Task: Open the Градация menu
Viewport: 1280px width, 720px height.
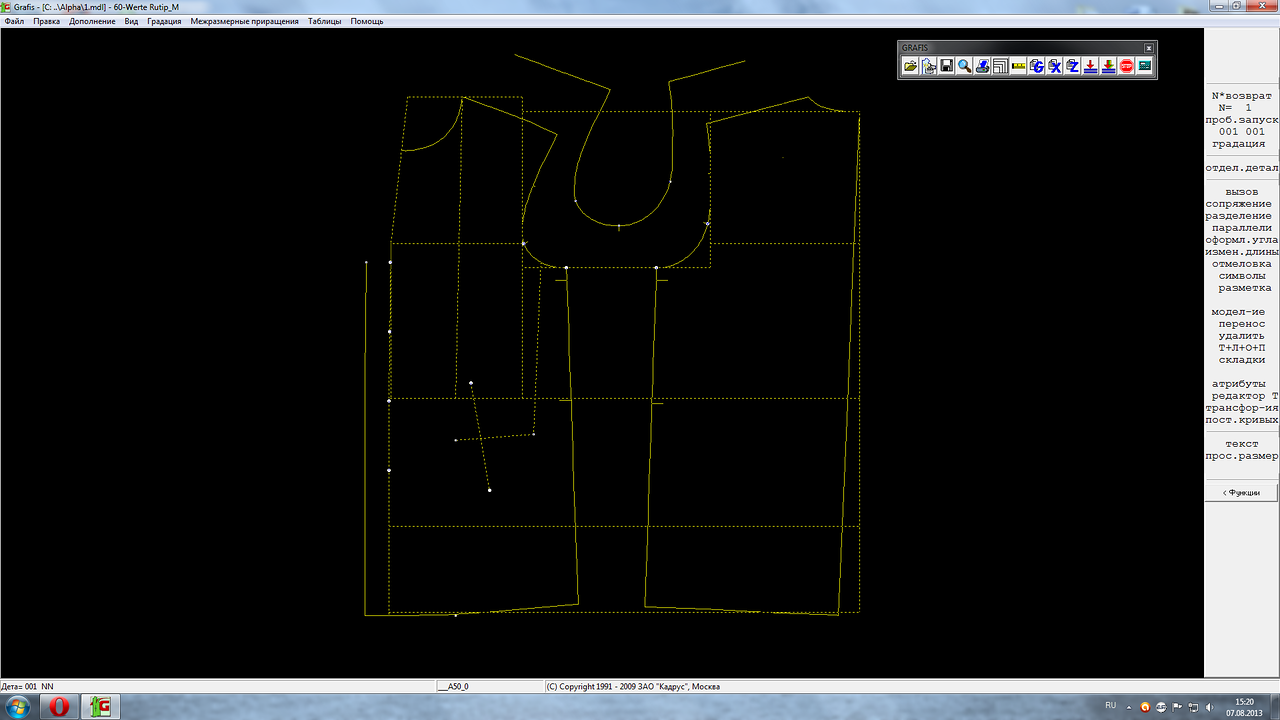Action: click(164, 21)
